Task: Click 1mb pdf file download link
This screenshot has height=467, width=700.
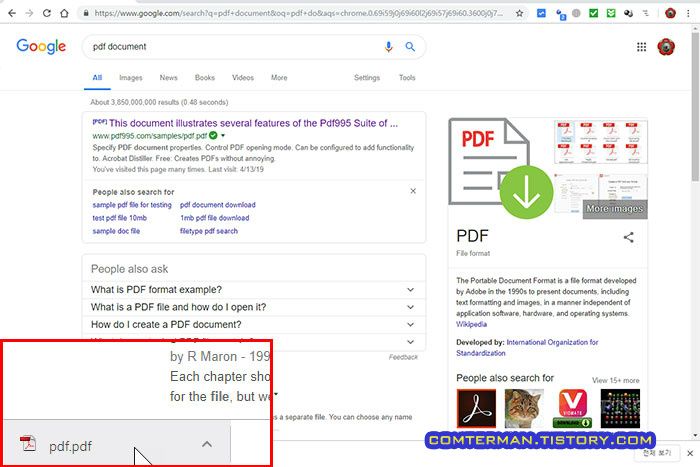Action: pos(215,218)
